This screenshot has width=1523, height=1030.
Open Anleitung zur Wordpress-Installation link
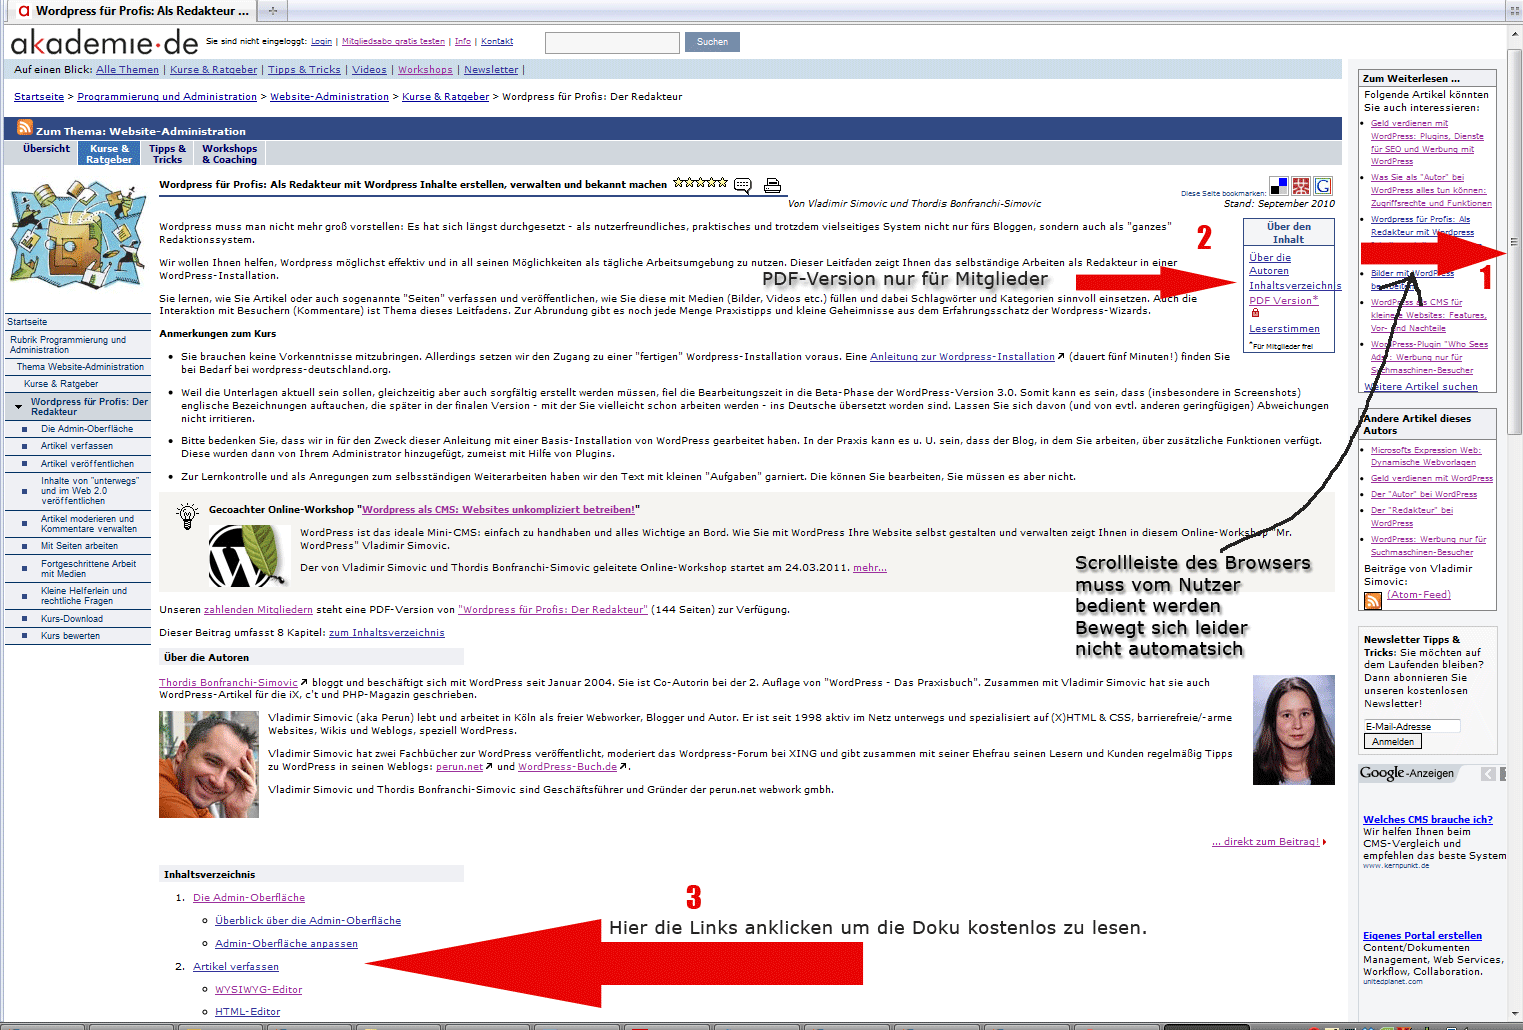(962, 357)
